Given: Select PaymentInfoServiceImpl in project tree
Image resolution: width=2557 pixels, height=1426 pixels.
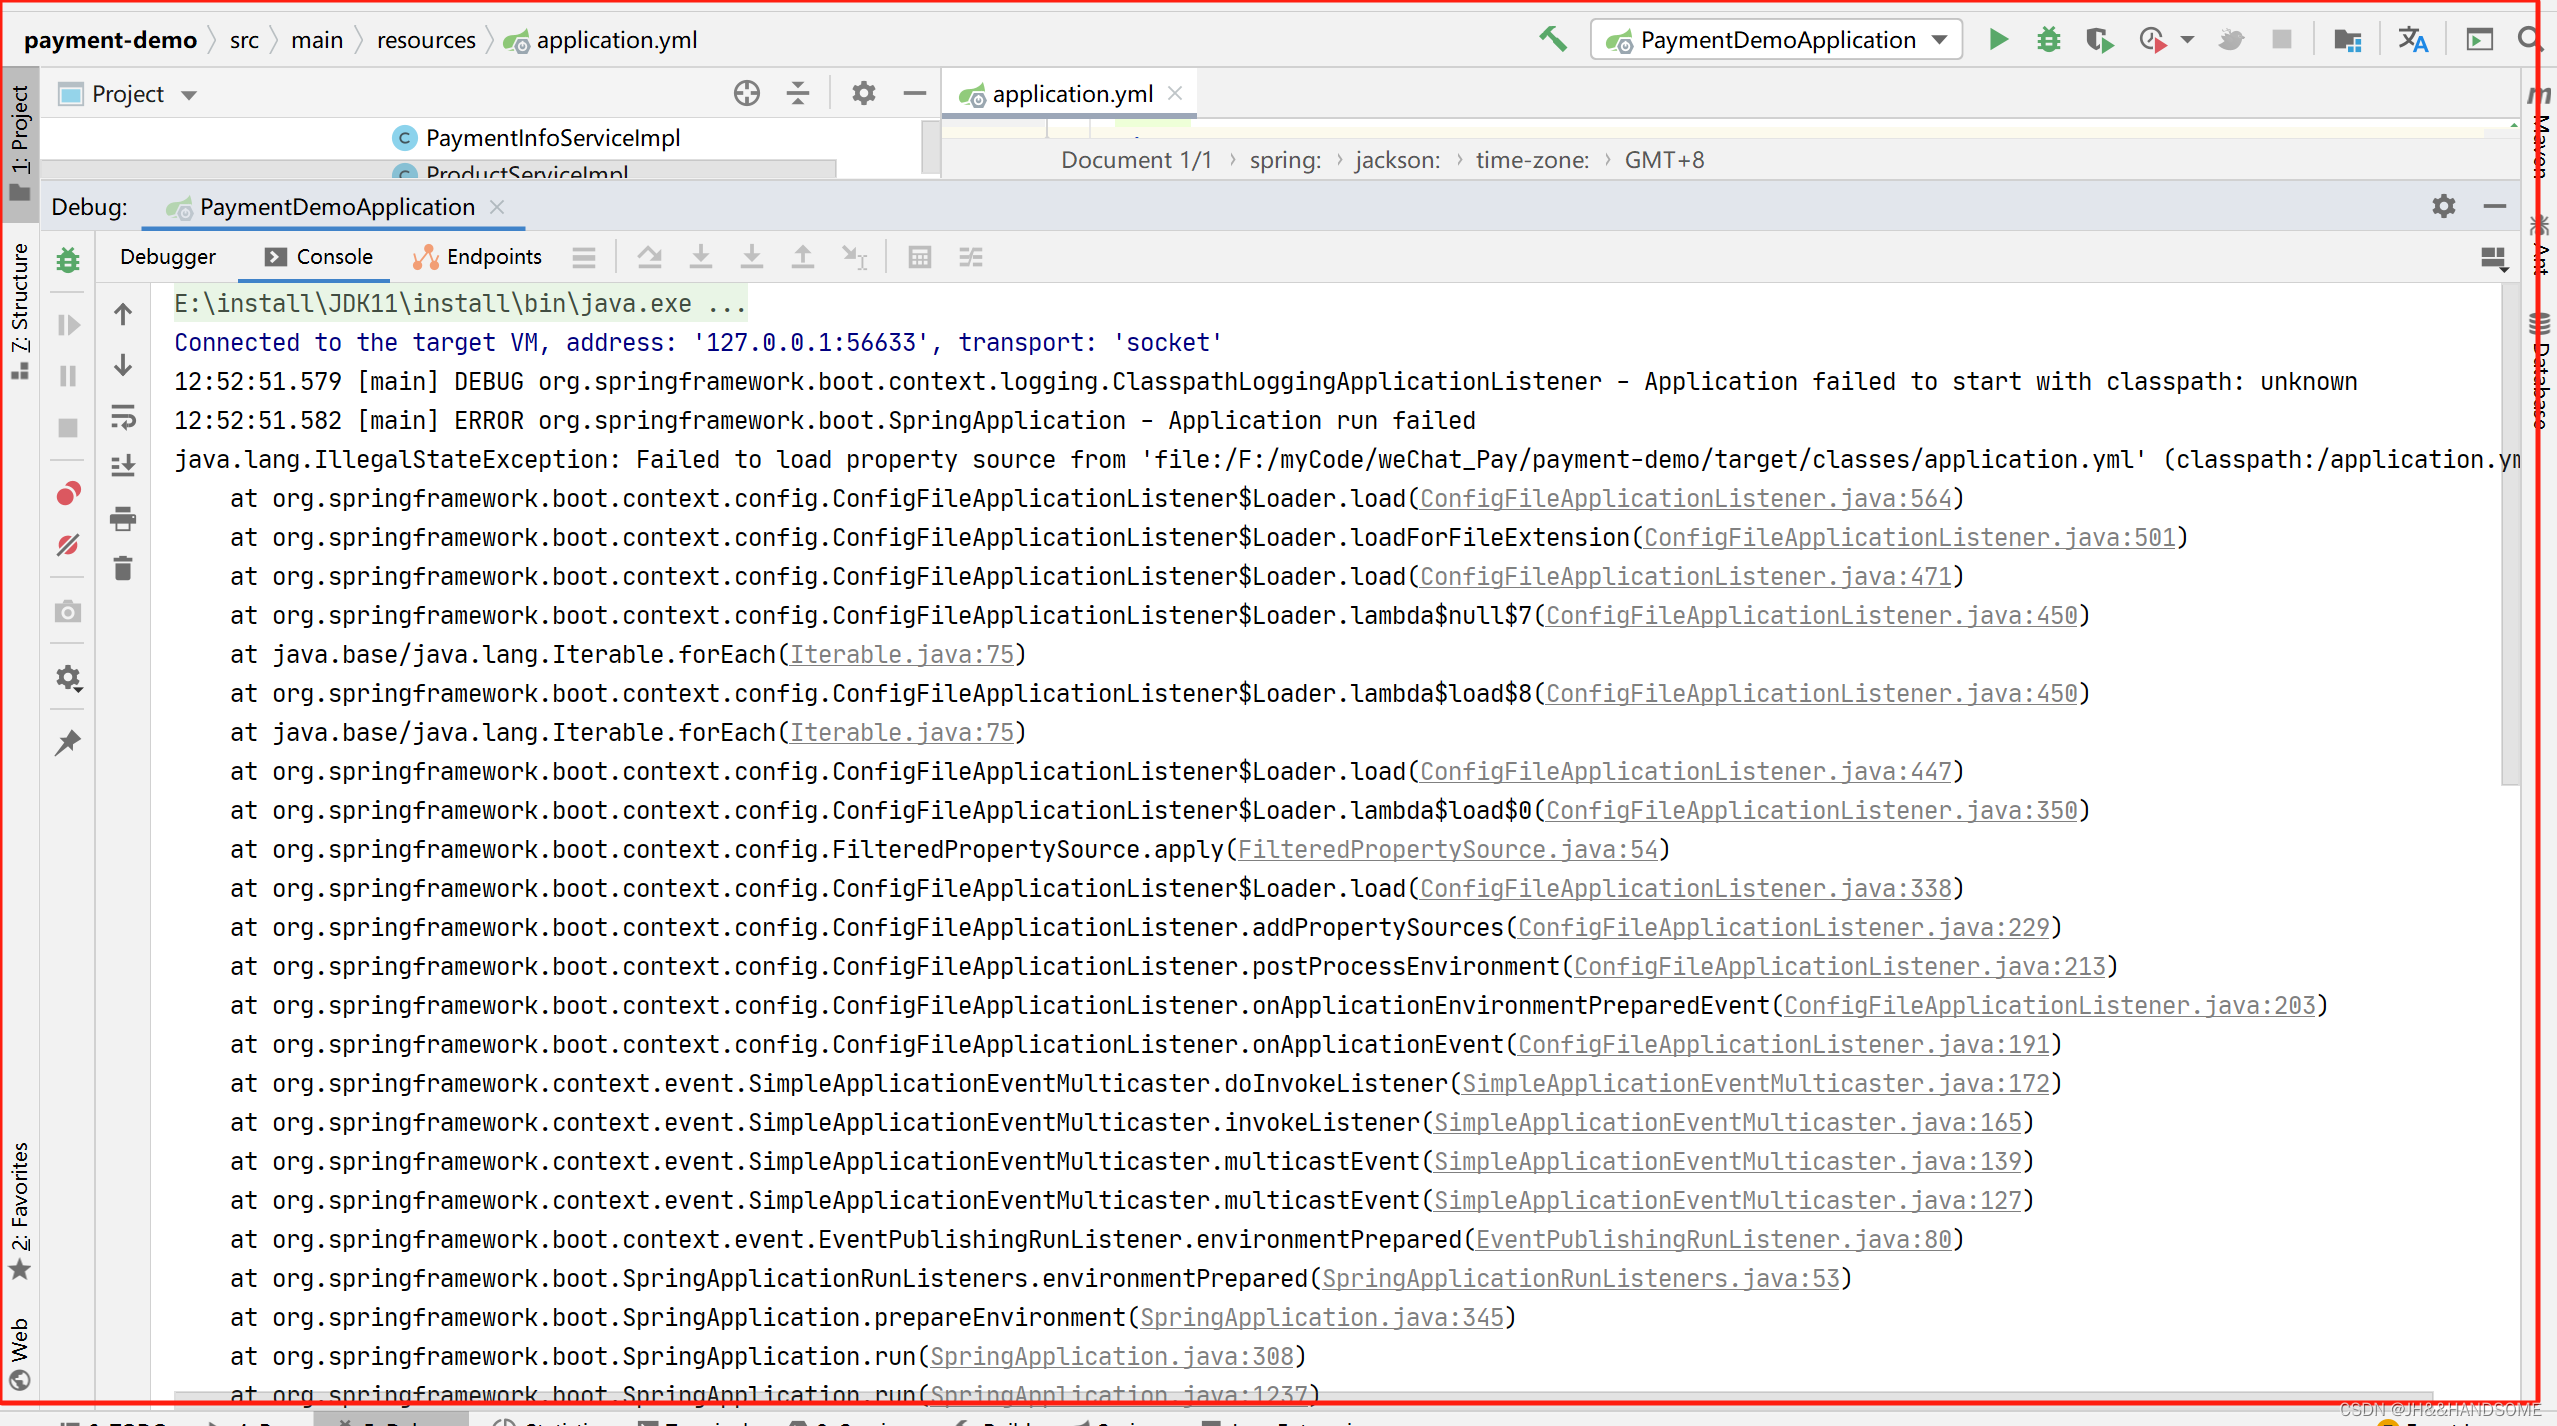Looking at the screenshot, I should (x=552, y=138).
